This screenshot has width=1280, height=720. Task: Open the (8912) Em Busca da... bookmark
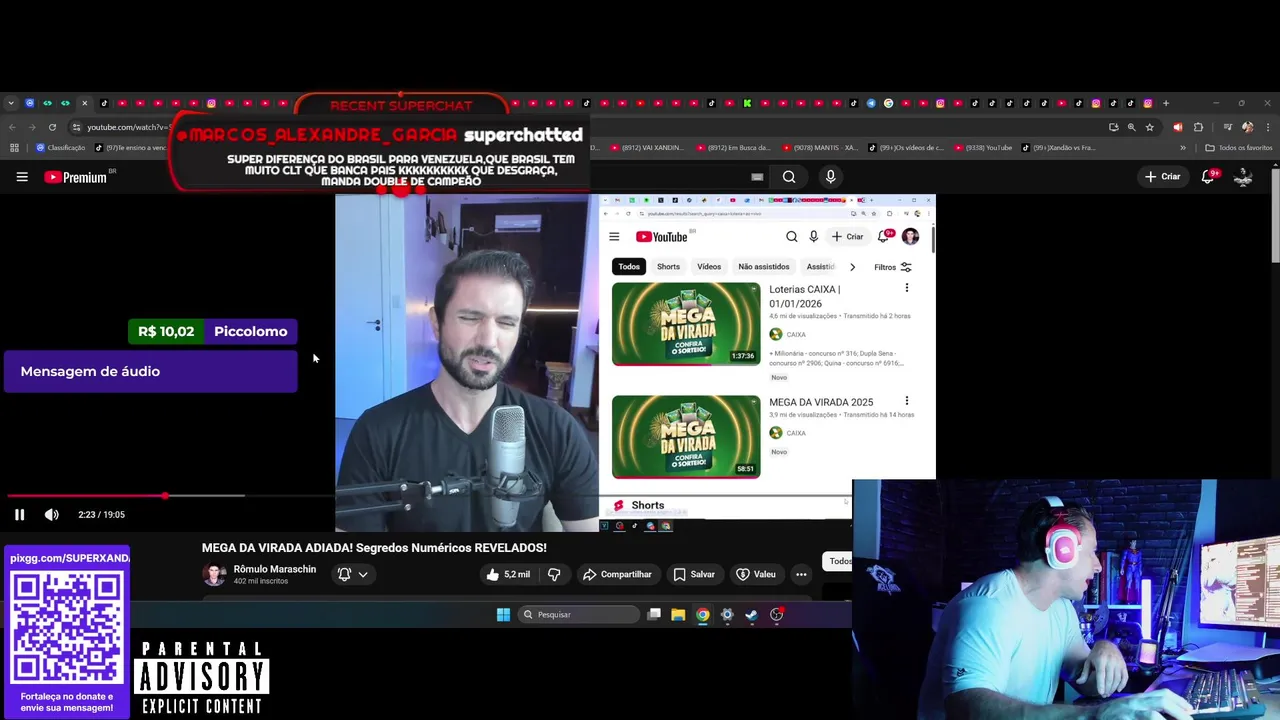click(734, 148)
